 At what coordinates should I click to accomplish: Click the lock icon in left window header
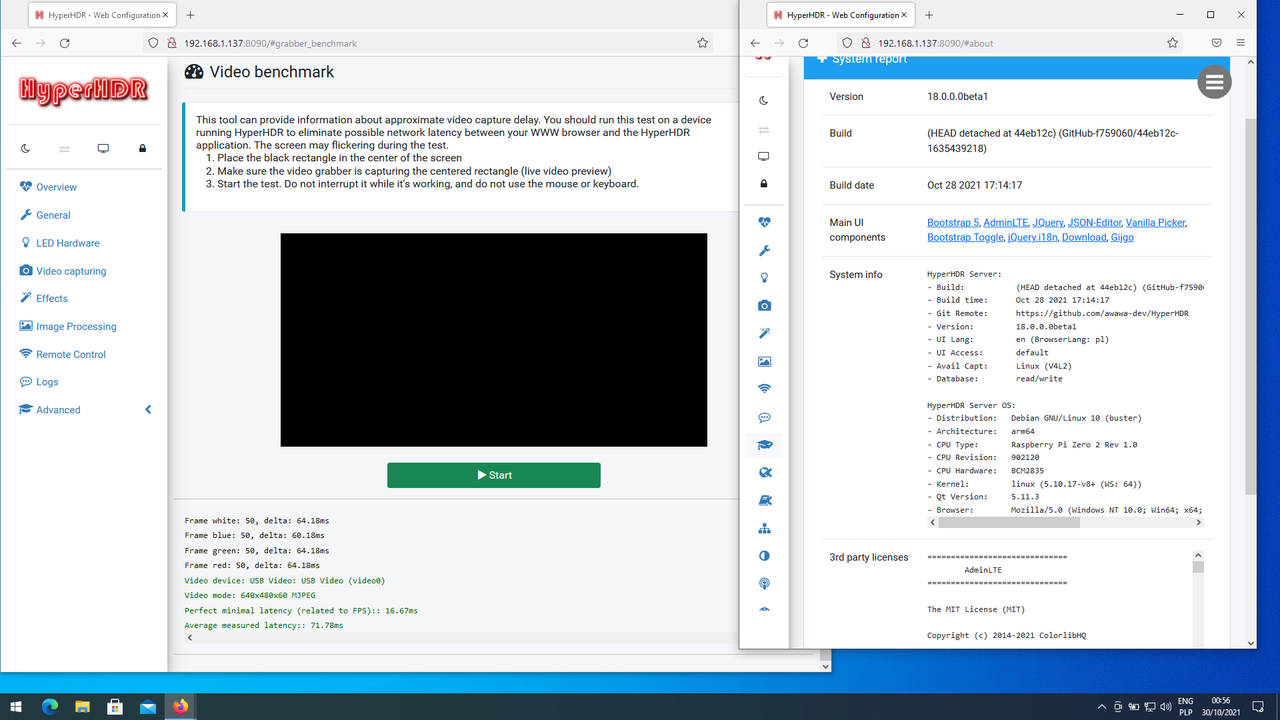click(x=142, y=149)
